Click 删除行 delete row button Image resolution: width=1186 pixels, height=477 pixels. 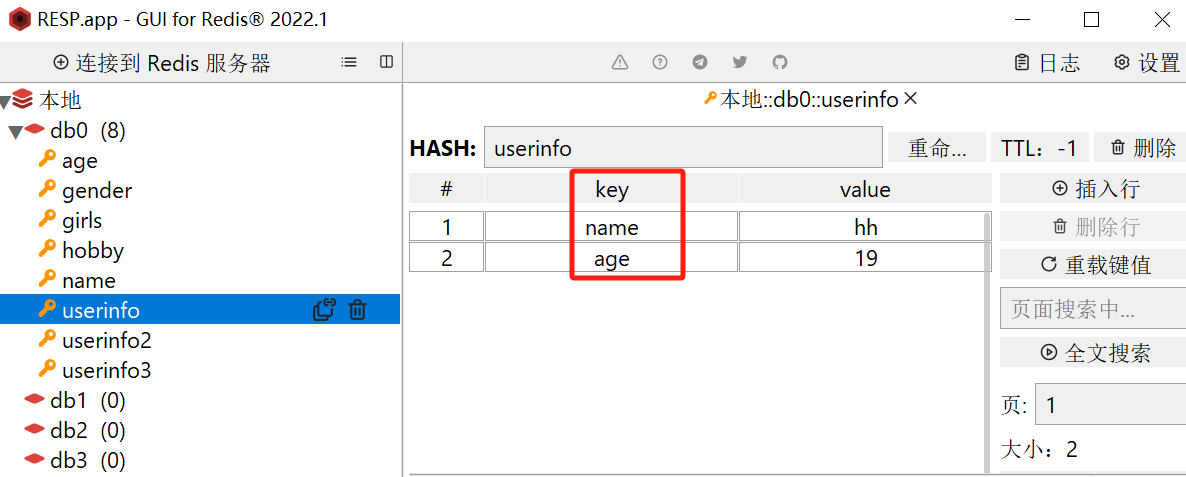coord(1093,226)
